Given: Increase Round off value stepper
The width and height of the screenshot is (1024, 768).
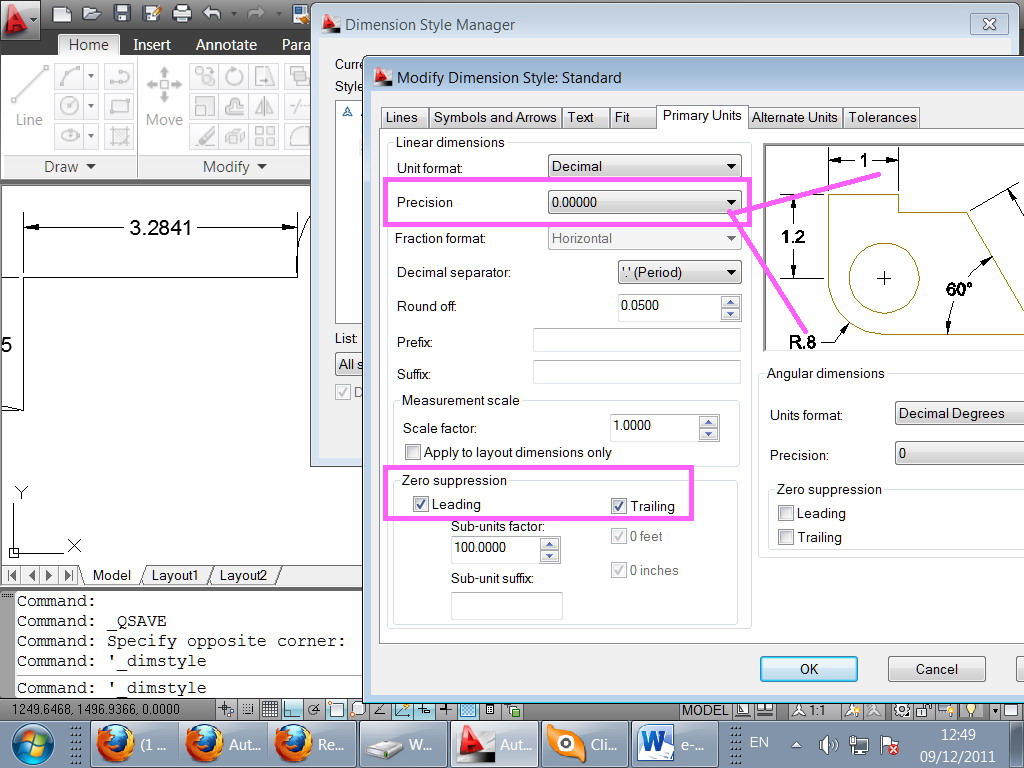Looking at the screenshot, I should [730, 302].
